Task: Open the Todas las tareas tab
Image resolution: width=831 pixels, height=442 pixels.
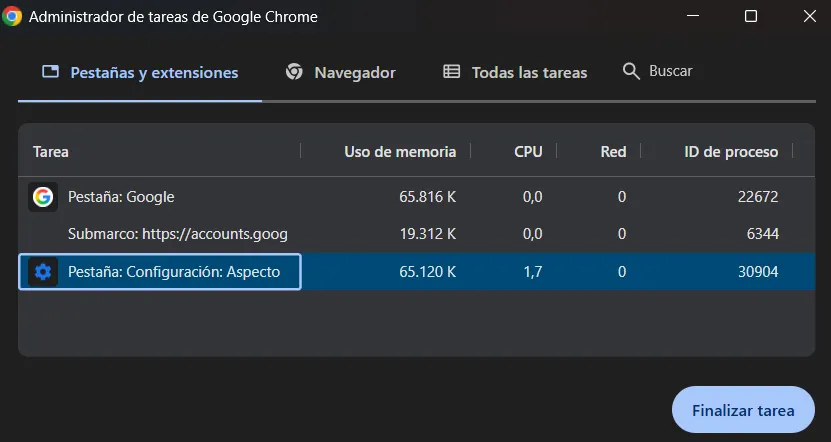Action: (x=515, y=73)
